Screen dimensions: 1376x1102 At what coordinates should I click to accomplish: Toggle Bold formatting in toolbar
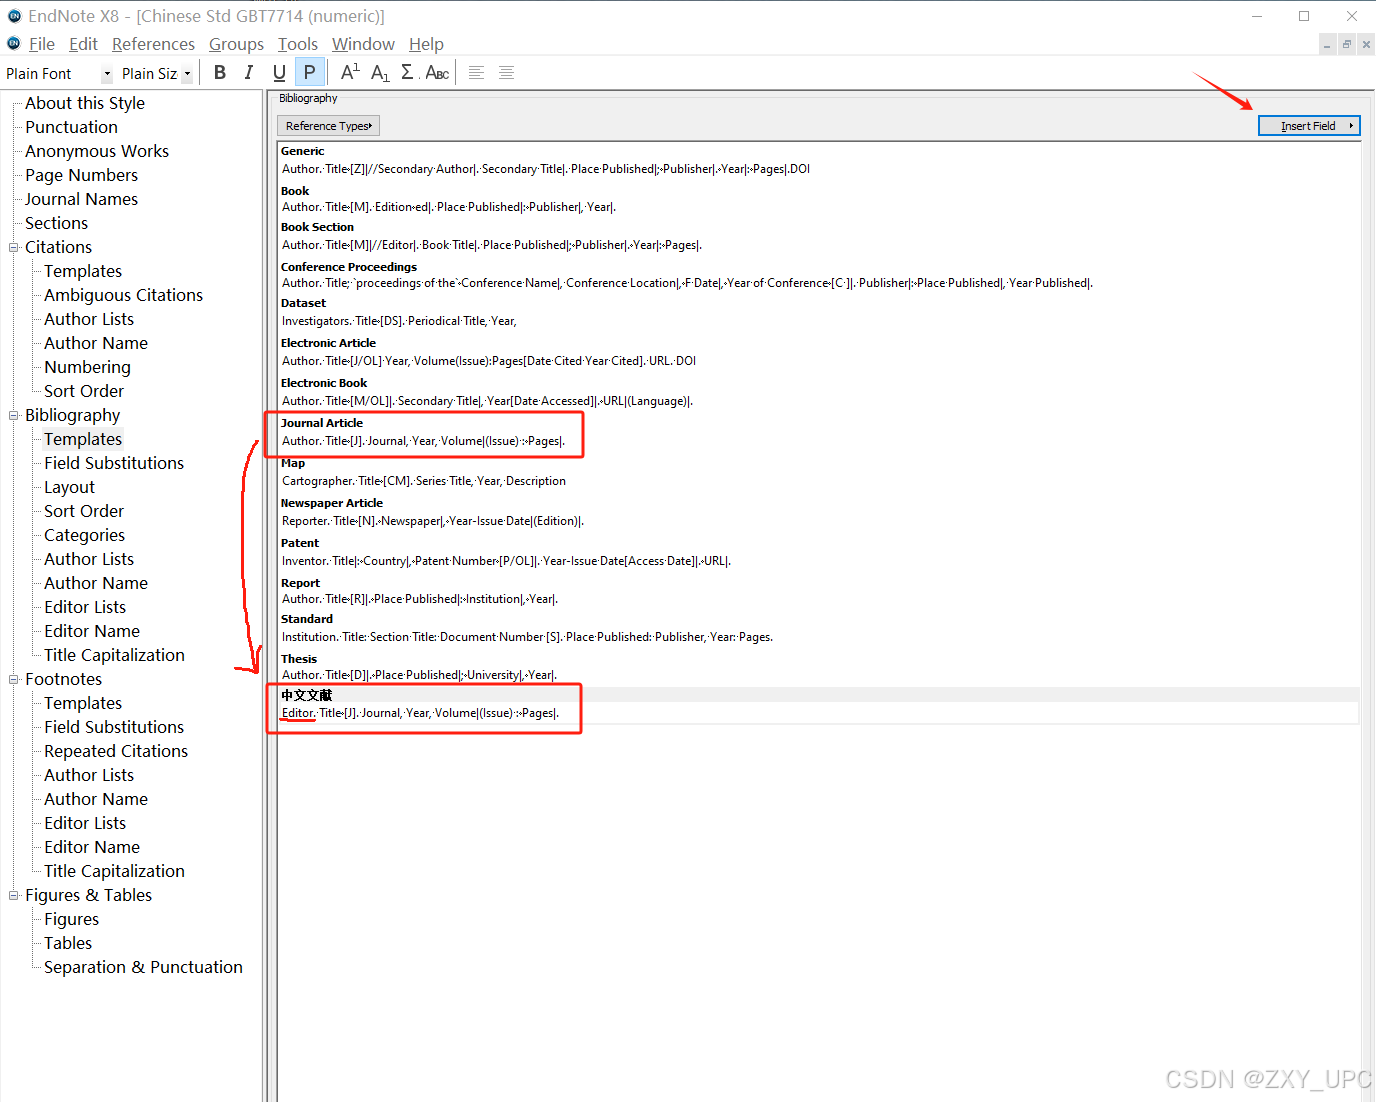(x=220, y=72)
